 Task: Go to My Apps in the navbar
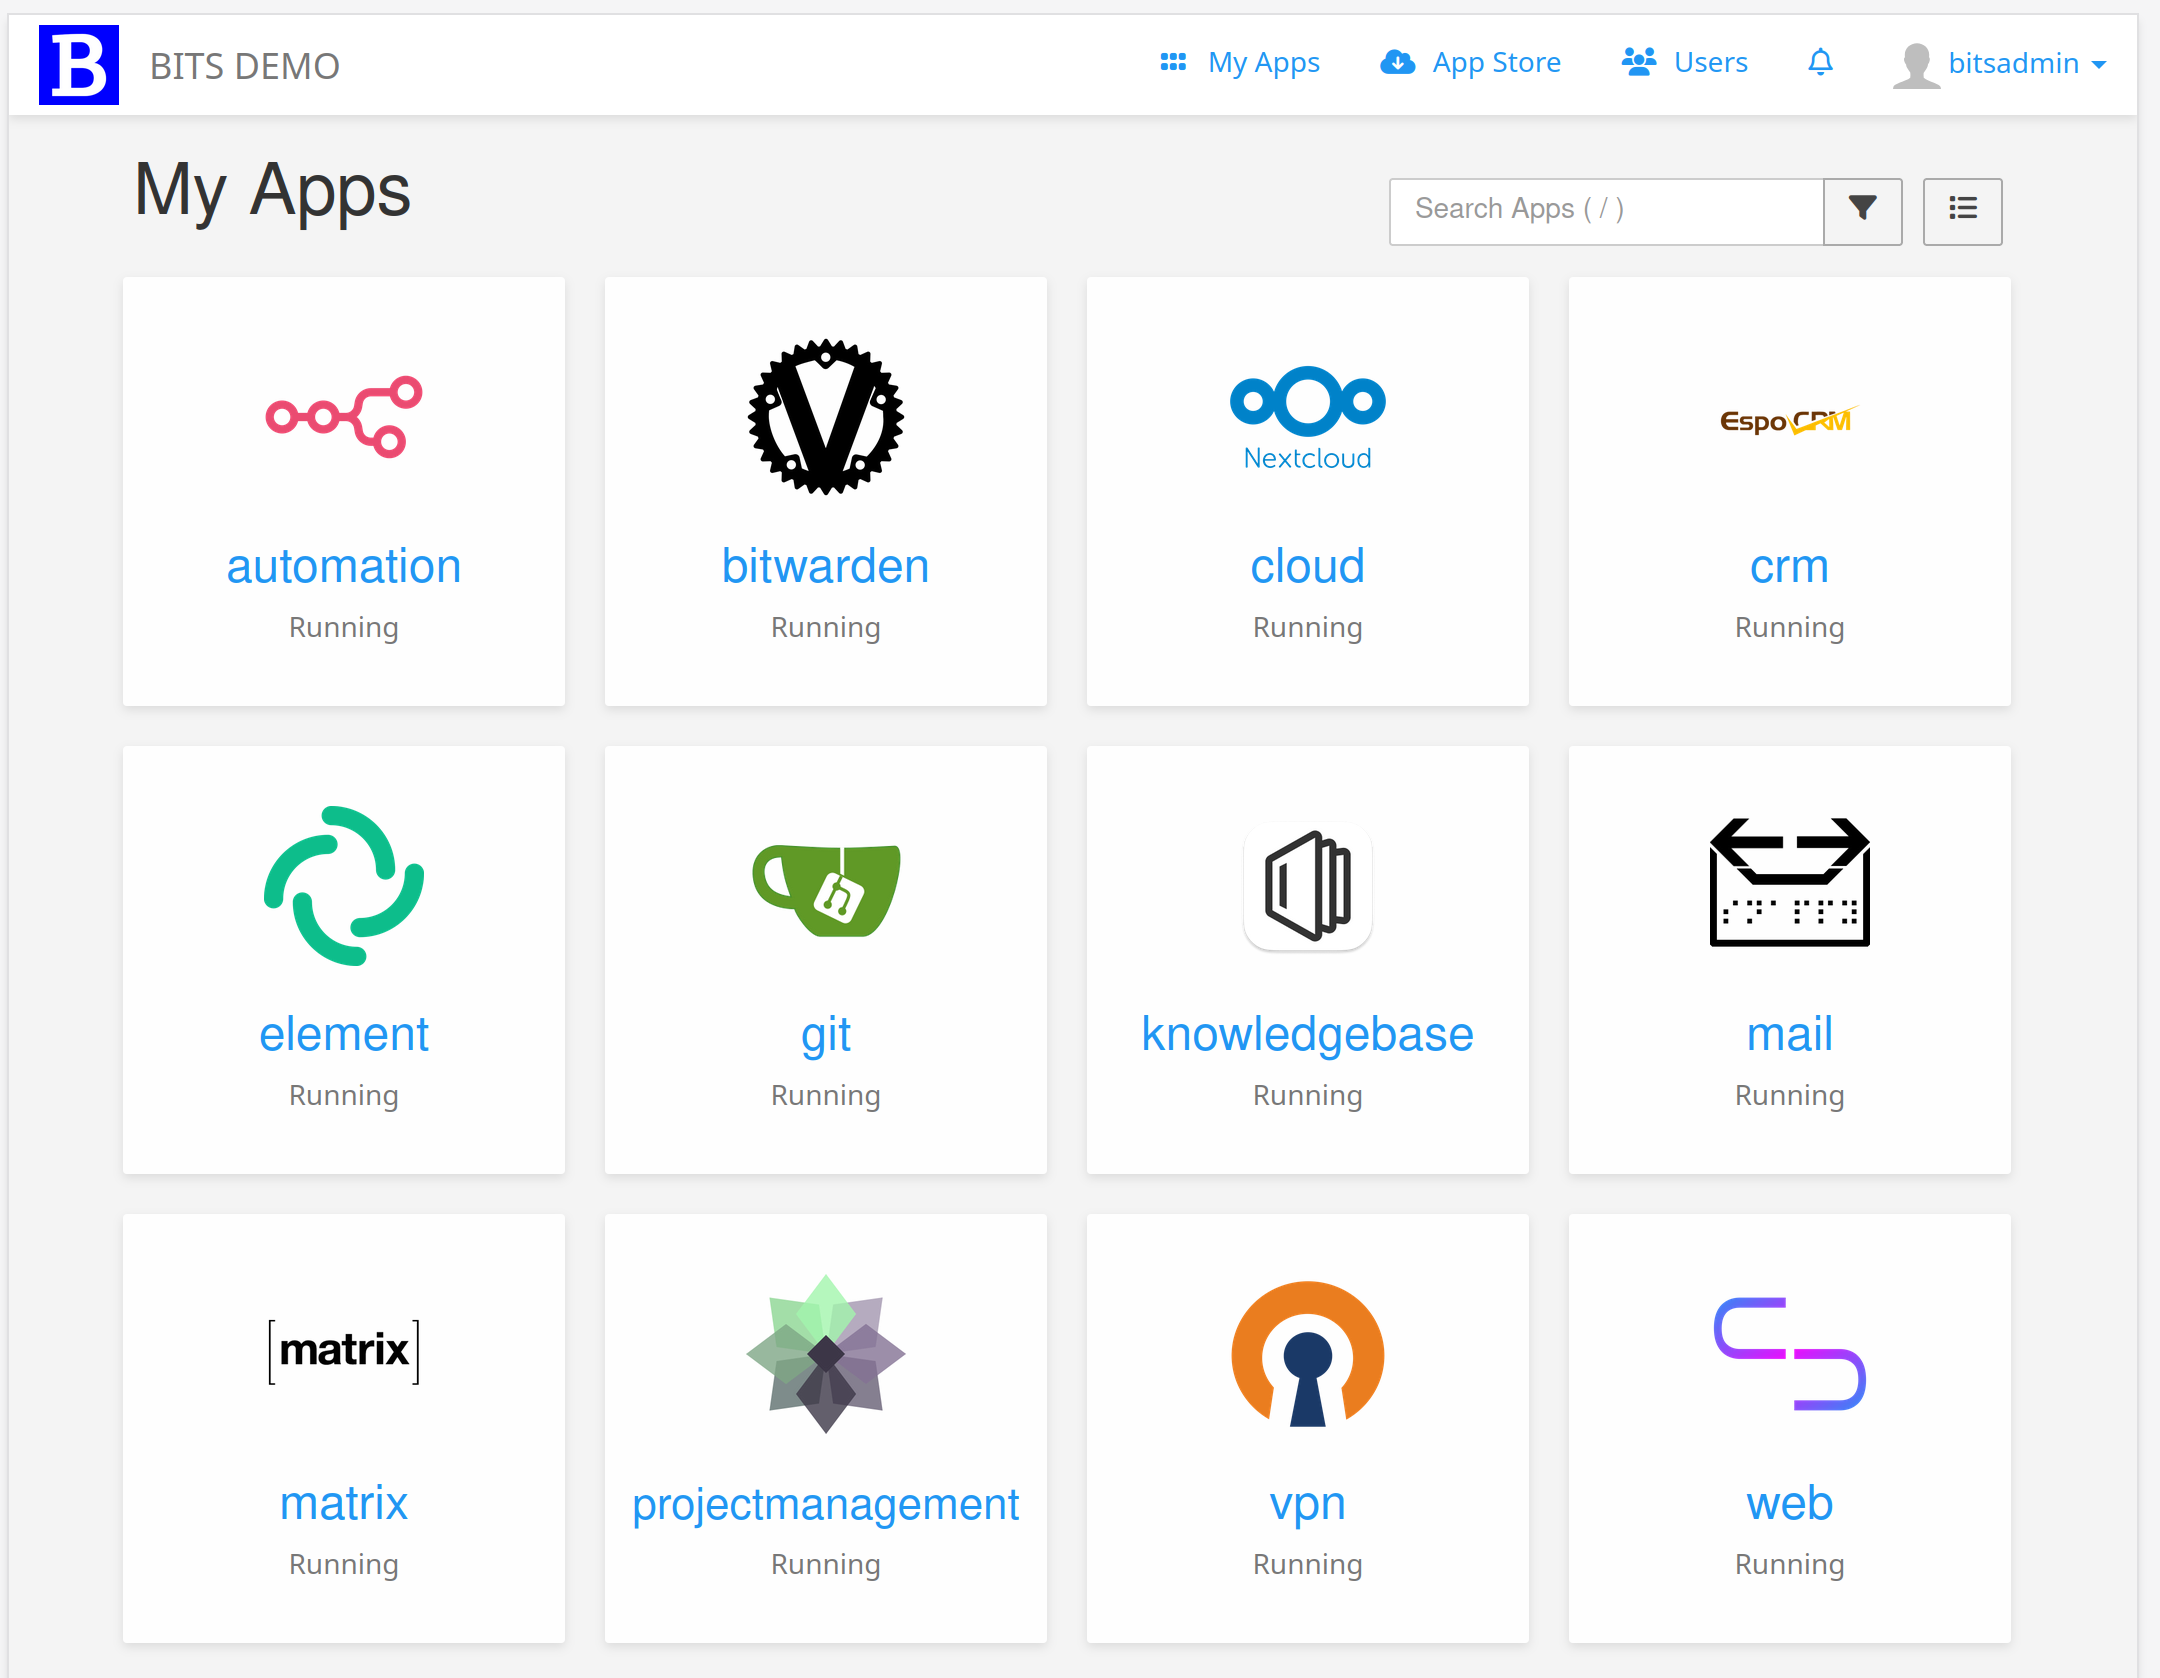[1240, 63]
